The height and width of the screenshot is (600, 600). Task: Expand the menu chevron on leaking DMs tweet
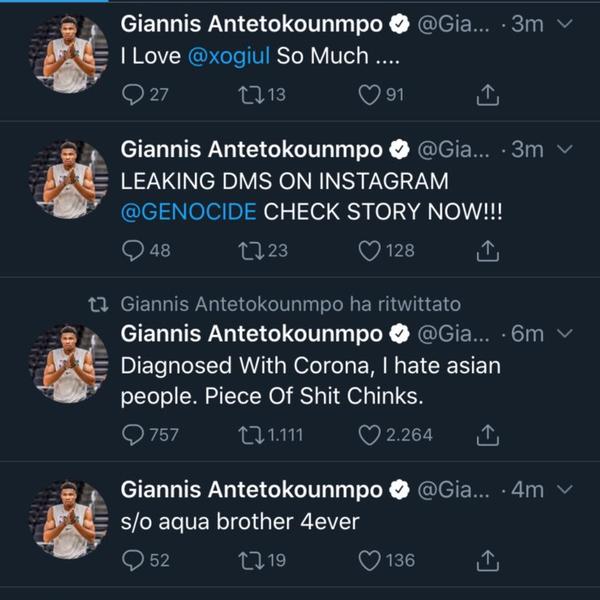click(x=563, y=149)
